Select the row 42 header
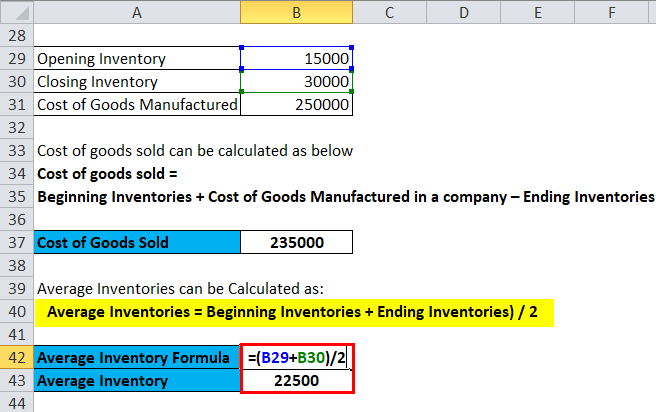Viewport: 656px width, 412px height. 15,357
